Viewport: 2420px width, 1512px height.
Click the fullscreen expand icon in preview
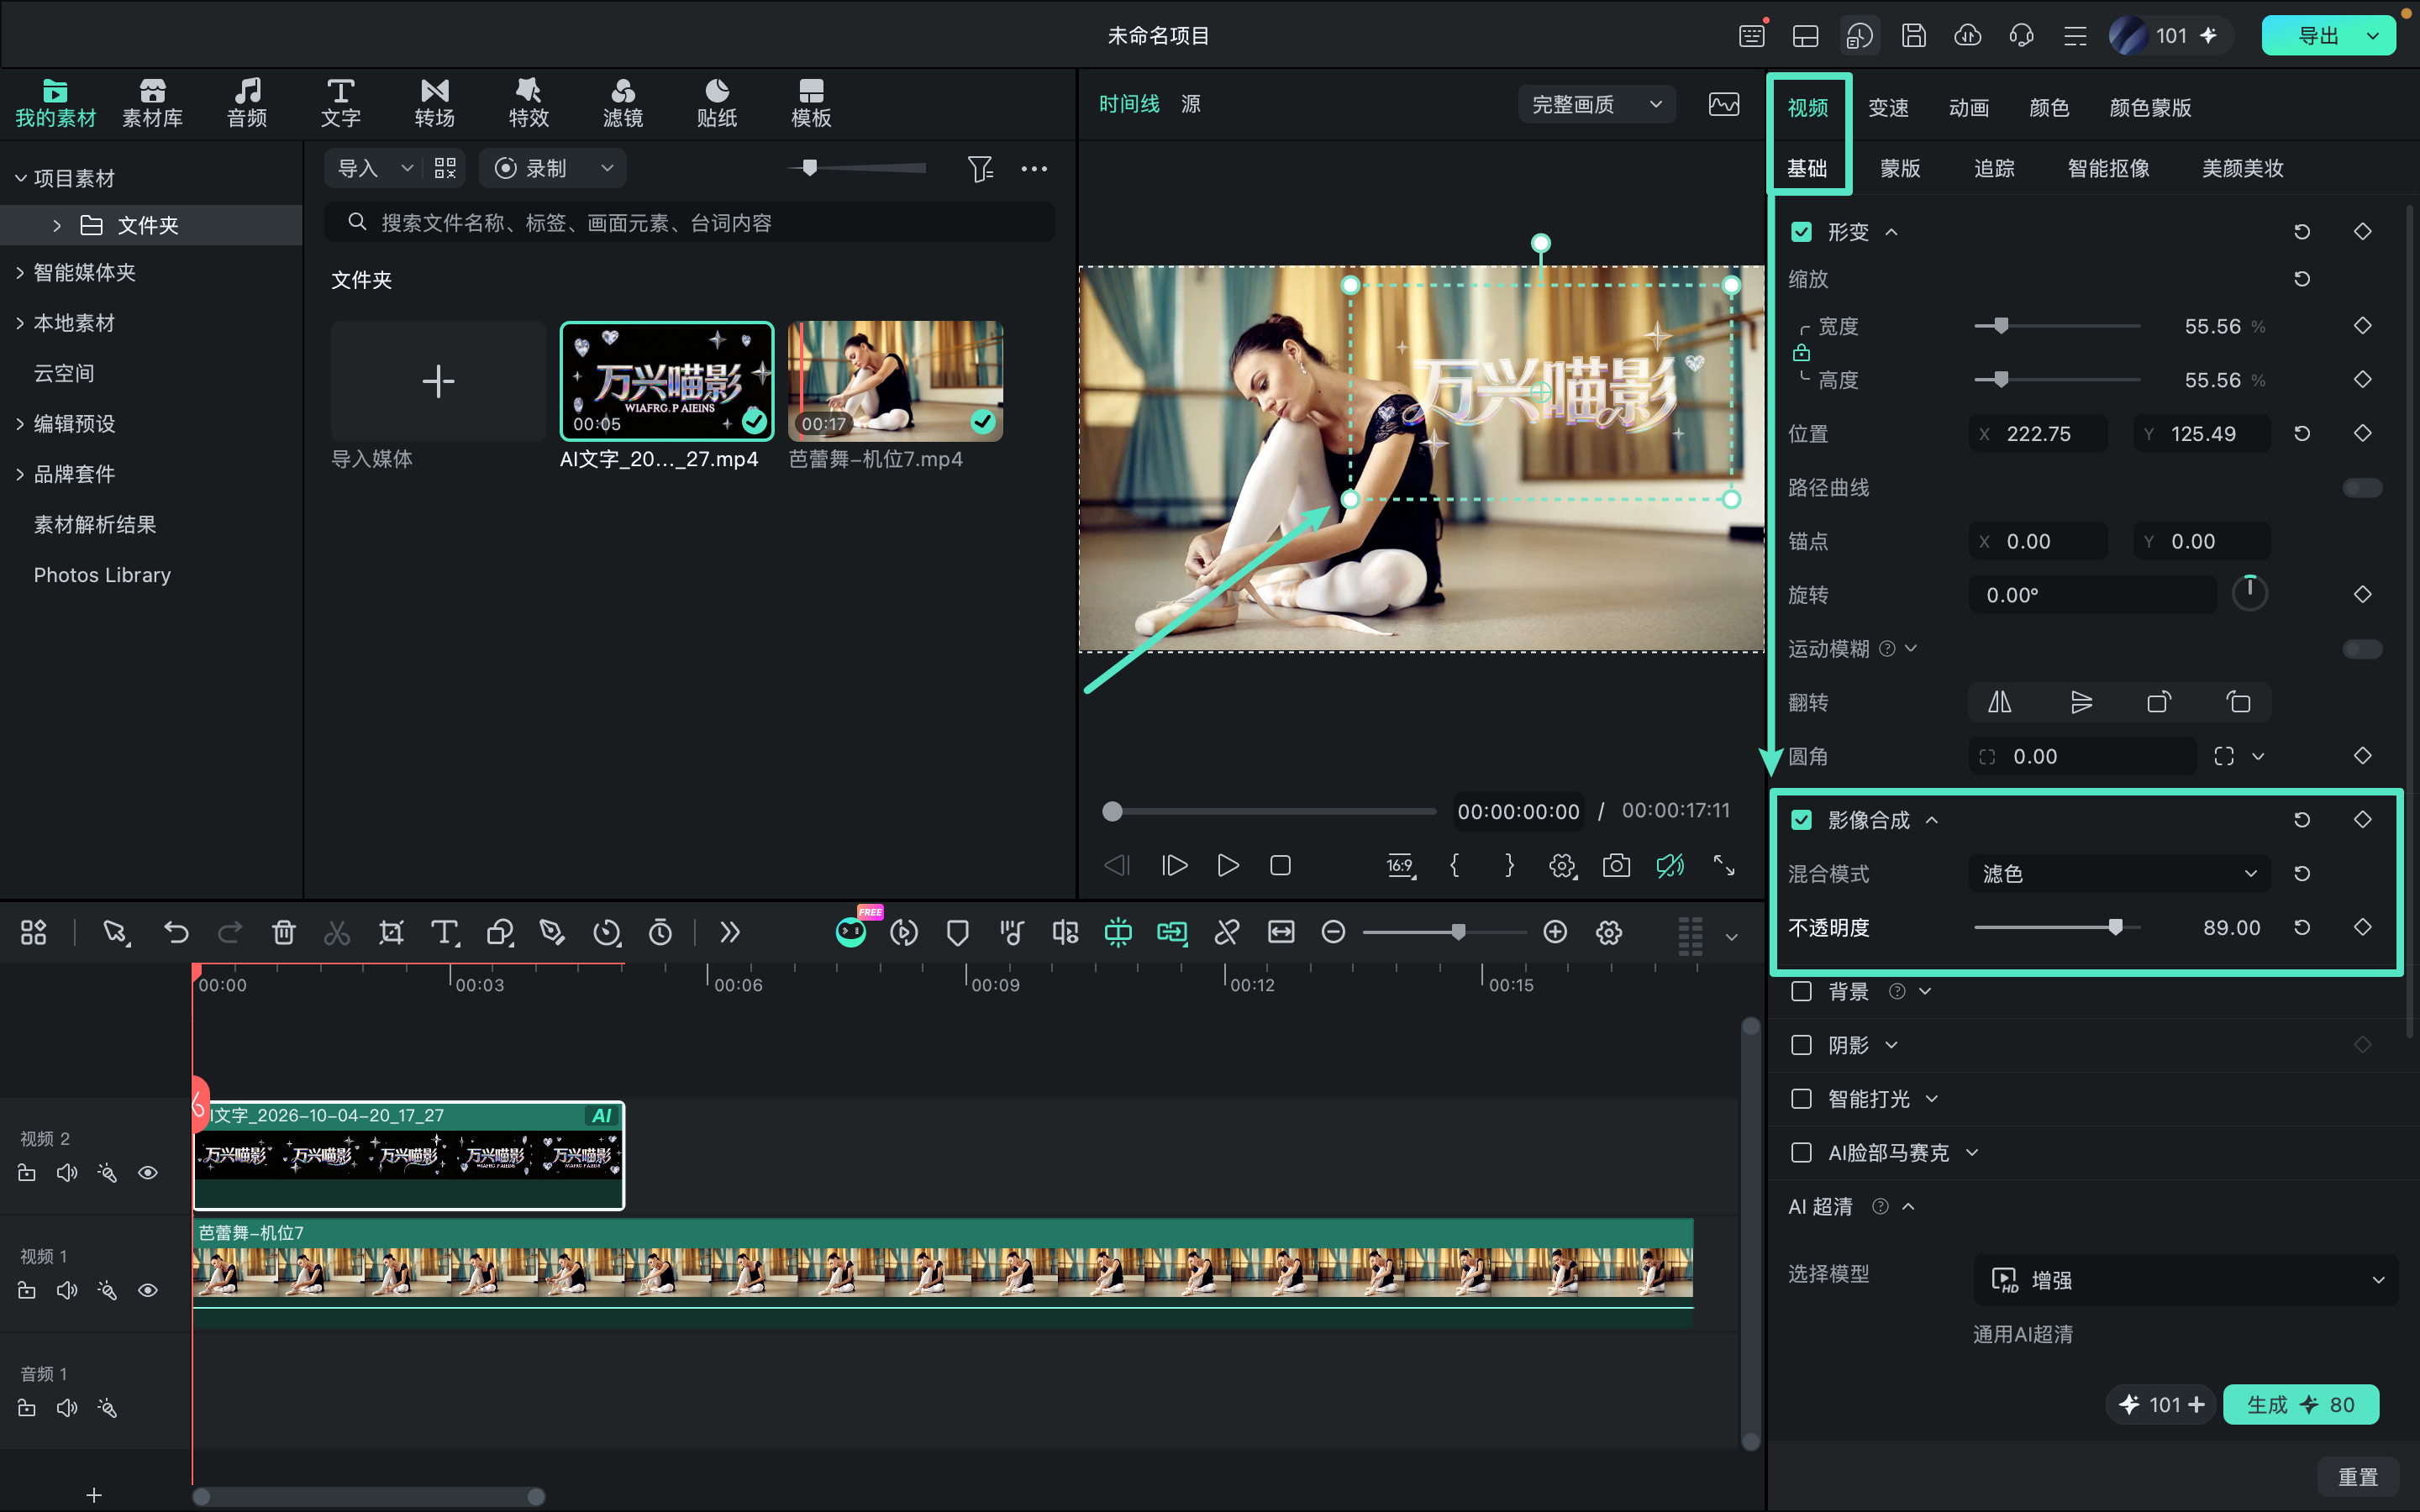[1724, 865]
